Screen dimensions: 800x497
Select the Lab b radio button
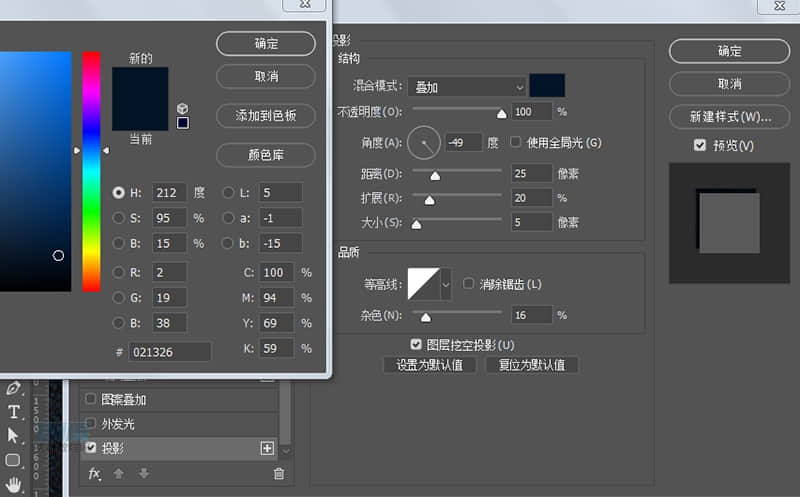coord(227,243)
